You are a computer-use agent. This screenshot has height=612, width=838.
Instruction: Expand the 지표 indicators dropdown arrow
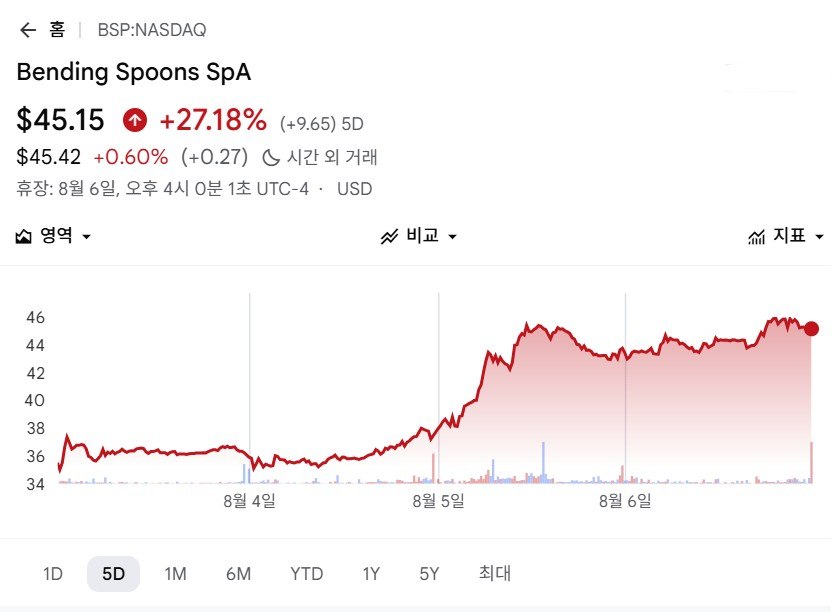tap(819, 237)
